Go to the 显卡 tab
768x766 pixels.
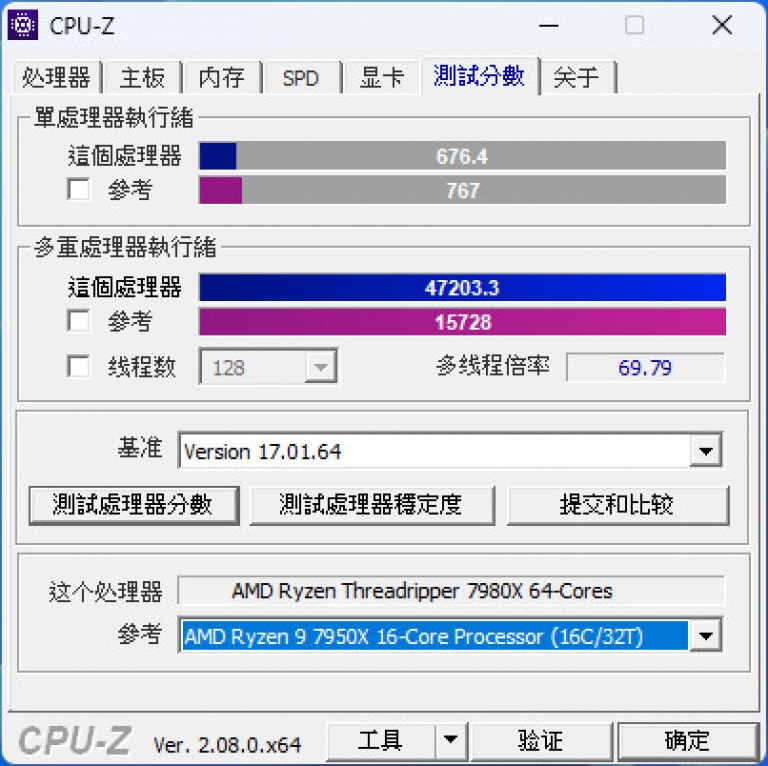(x=382, y=77)
